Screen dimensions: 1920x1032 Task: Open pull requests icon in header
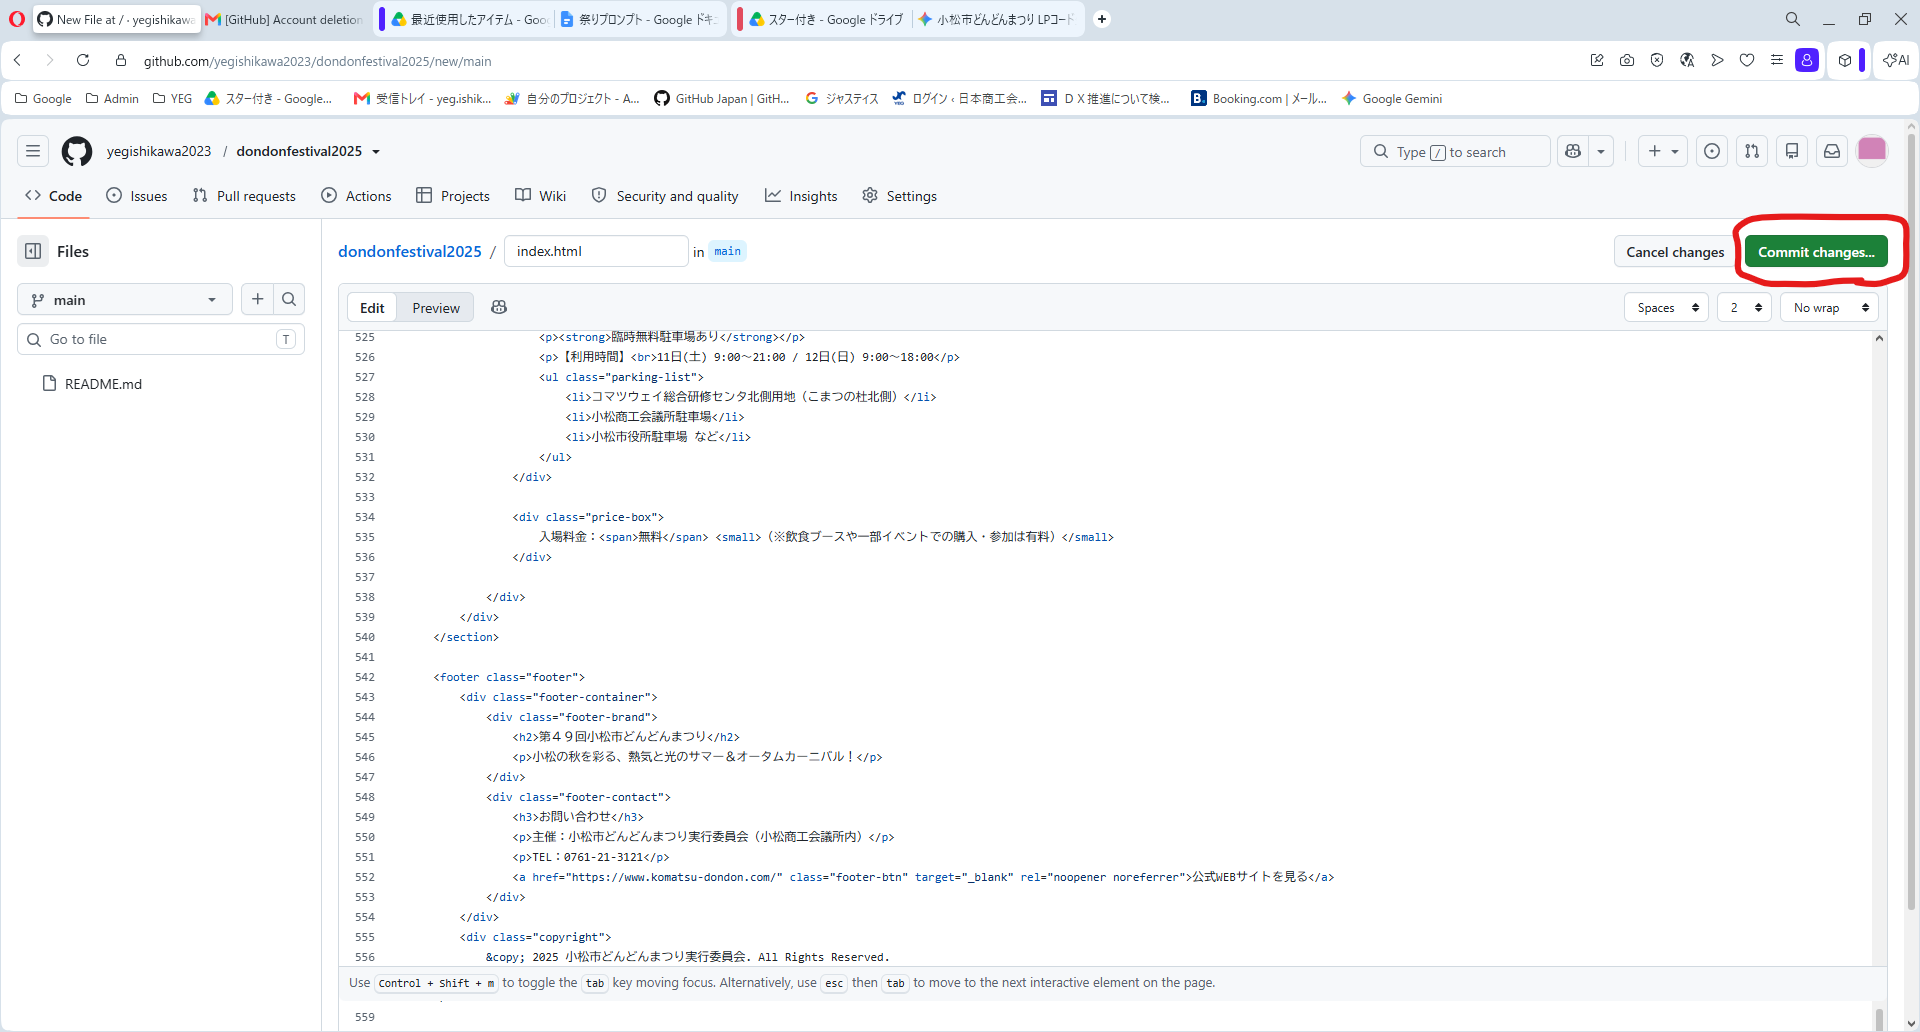point(1752,151)
